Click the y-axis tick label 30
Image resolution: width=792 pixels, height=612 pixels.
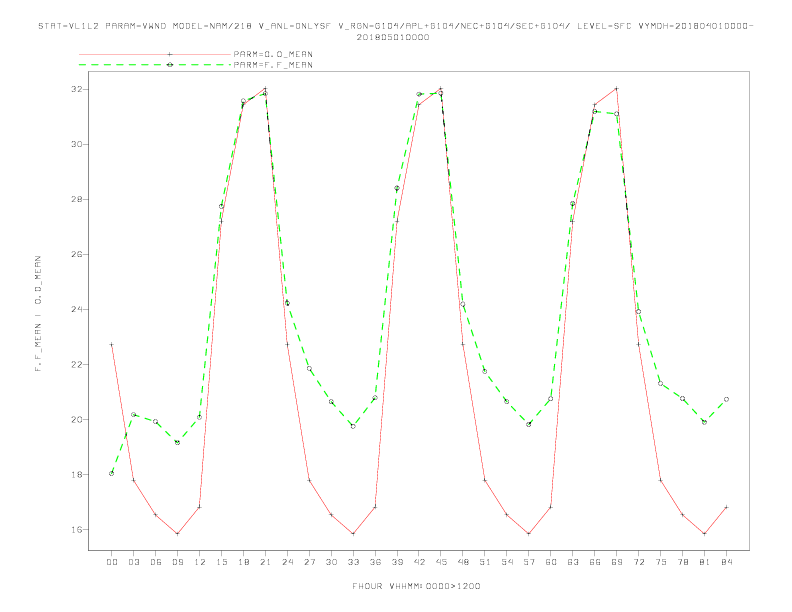pyautogui.click(x=77, y=144)
